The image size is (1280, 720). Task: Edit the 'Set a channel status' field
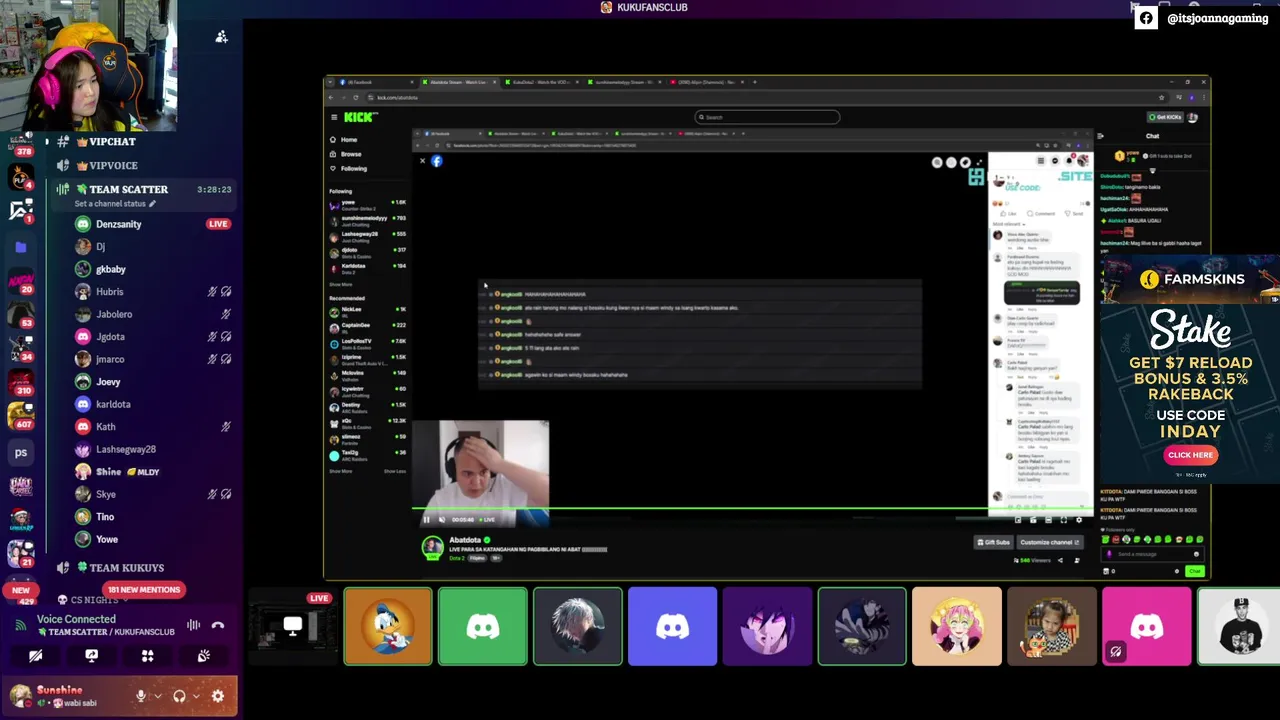point(115,204)
